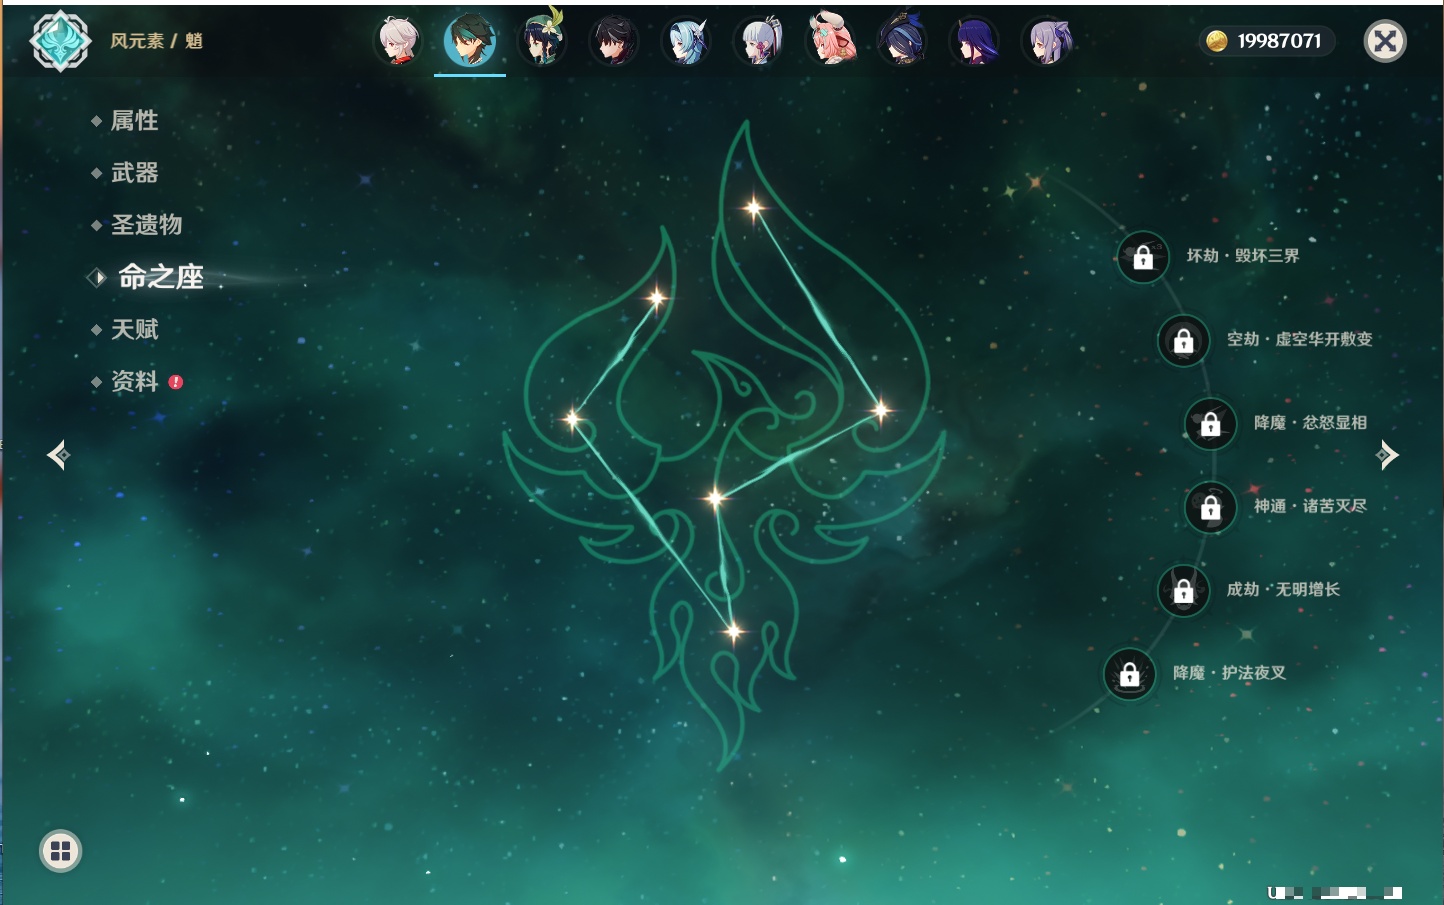The width and height of the screenshot is (1444, 905).
Task: Click the 神通·诸苦灭尽 label text
Action: point(1310,506)
